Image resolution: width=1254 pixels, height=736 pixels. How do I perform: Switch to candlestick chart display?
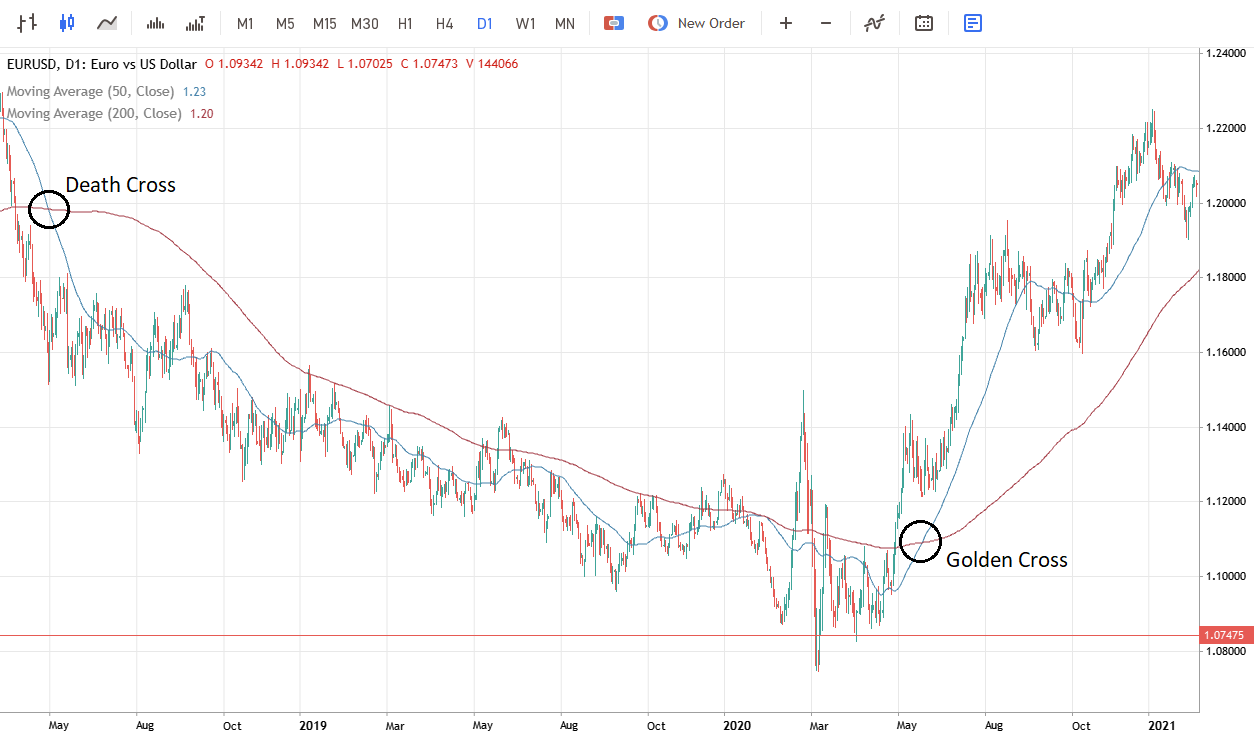pyautogui.click(x=68, y=22)
